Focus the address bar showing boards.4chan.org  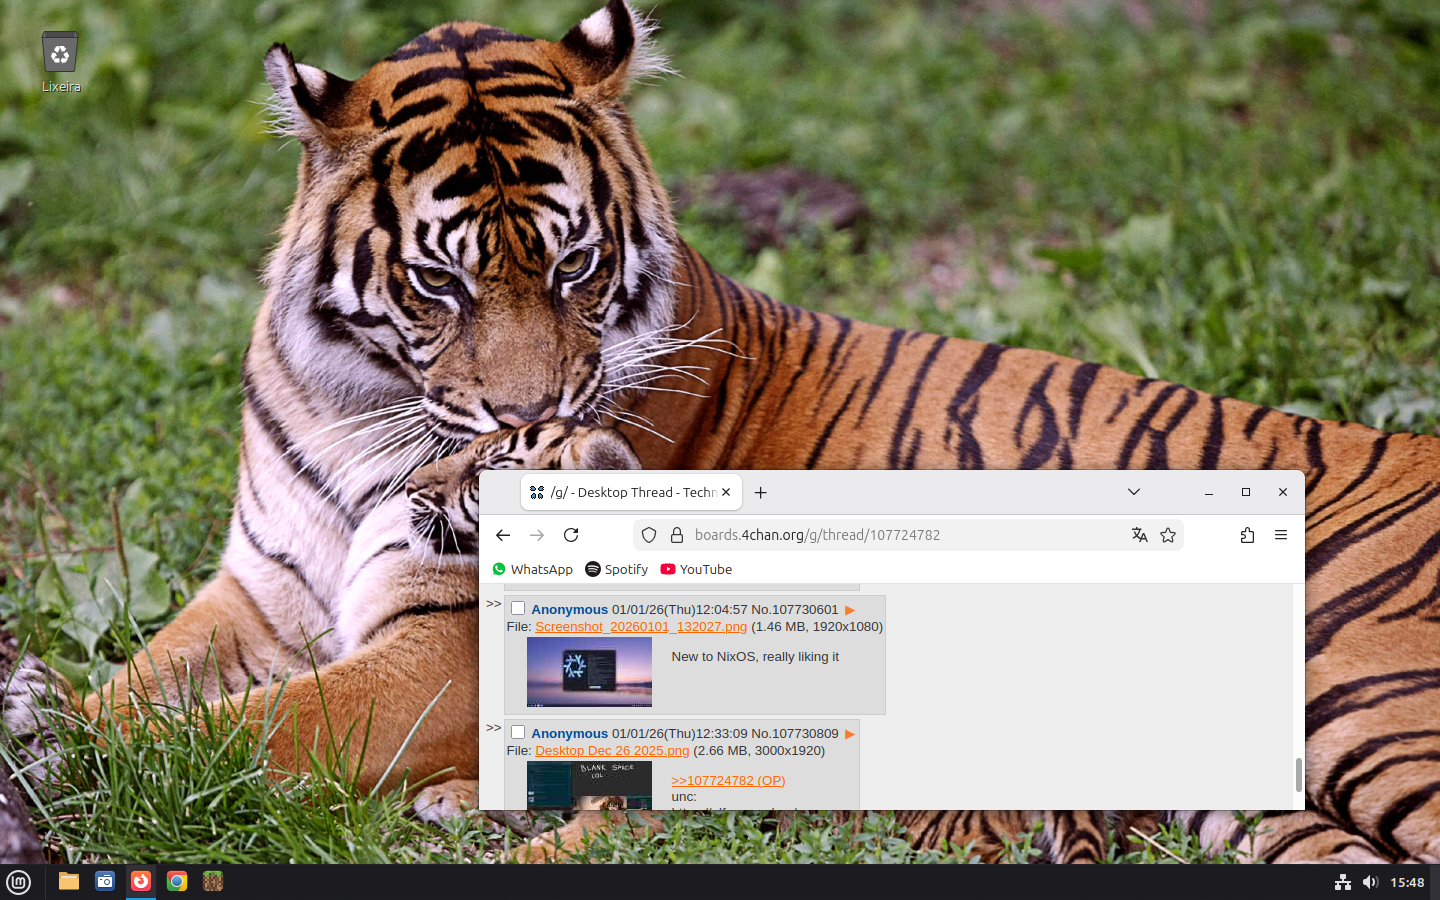(908, 535)
